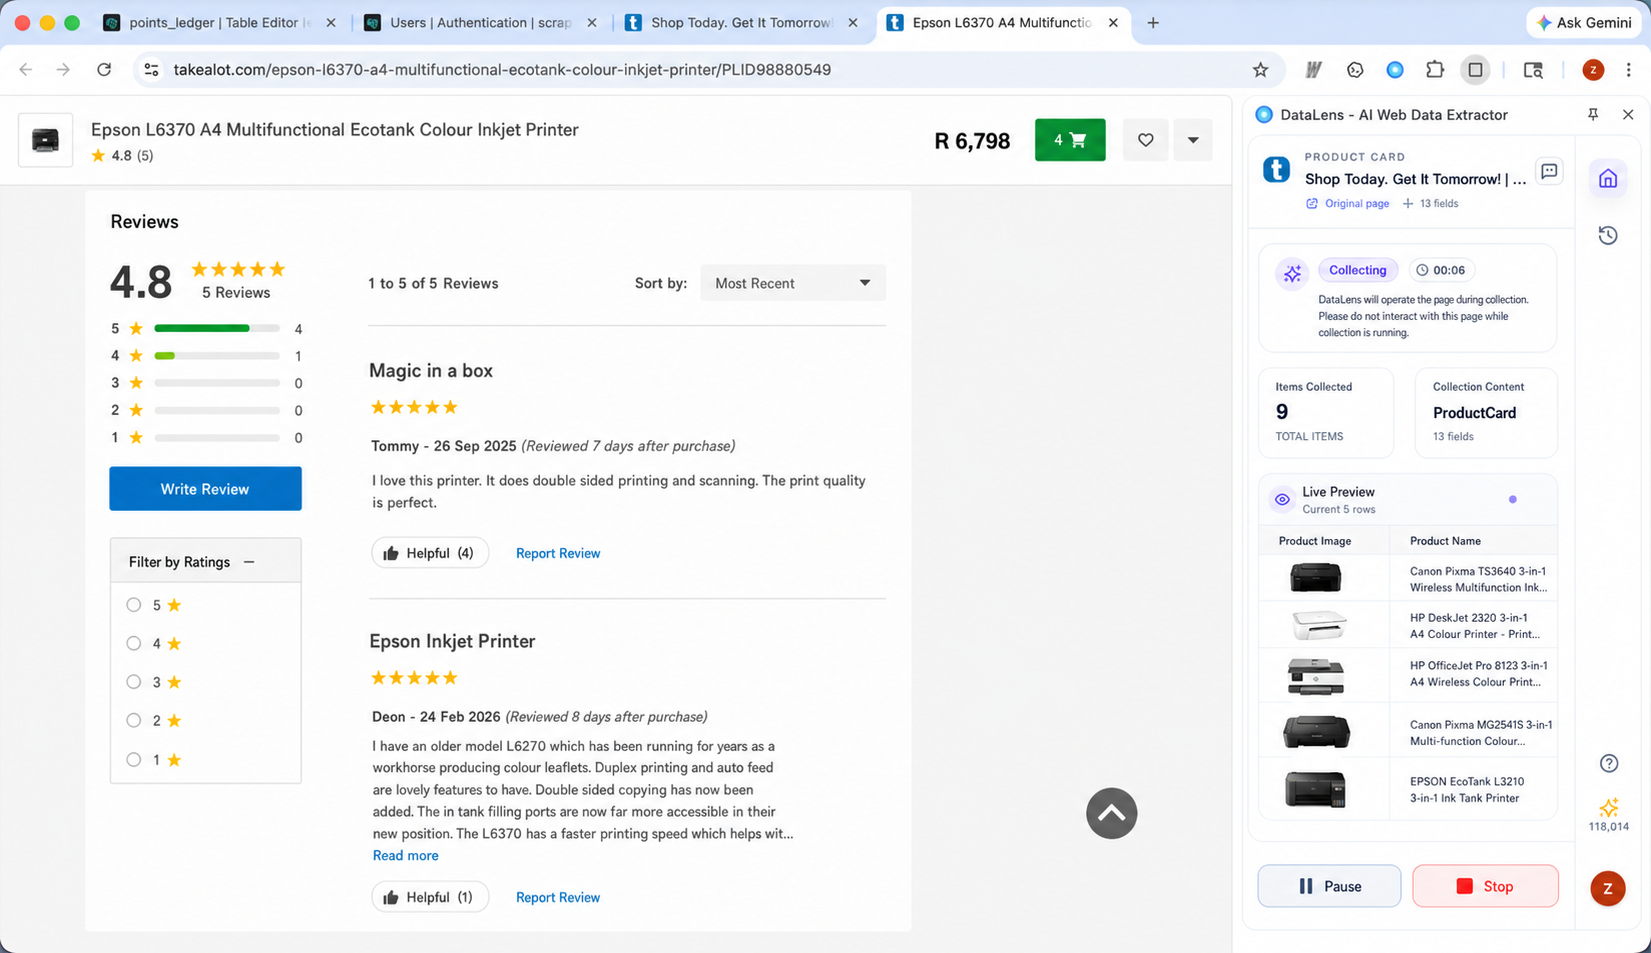This screenshot has width=1651, height=953.
Task: Close the Users Authentication tab
Action: coord(592,22)
